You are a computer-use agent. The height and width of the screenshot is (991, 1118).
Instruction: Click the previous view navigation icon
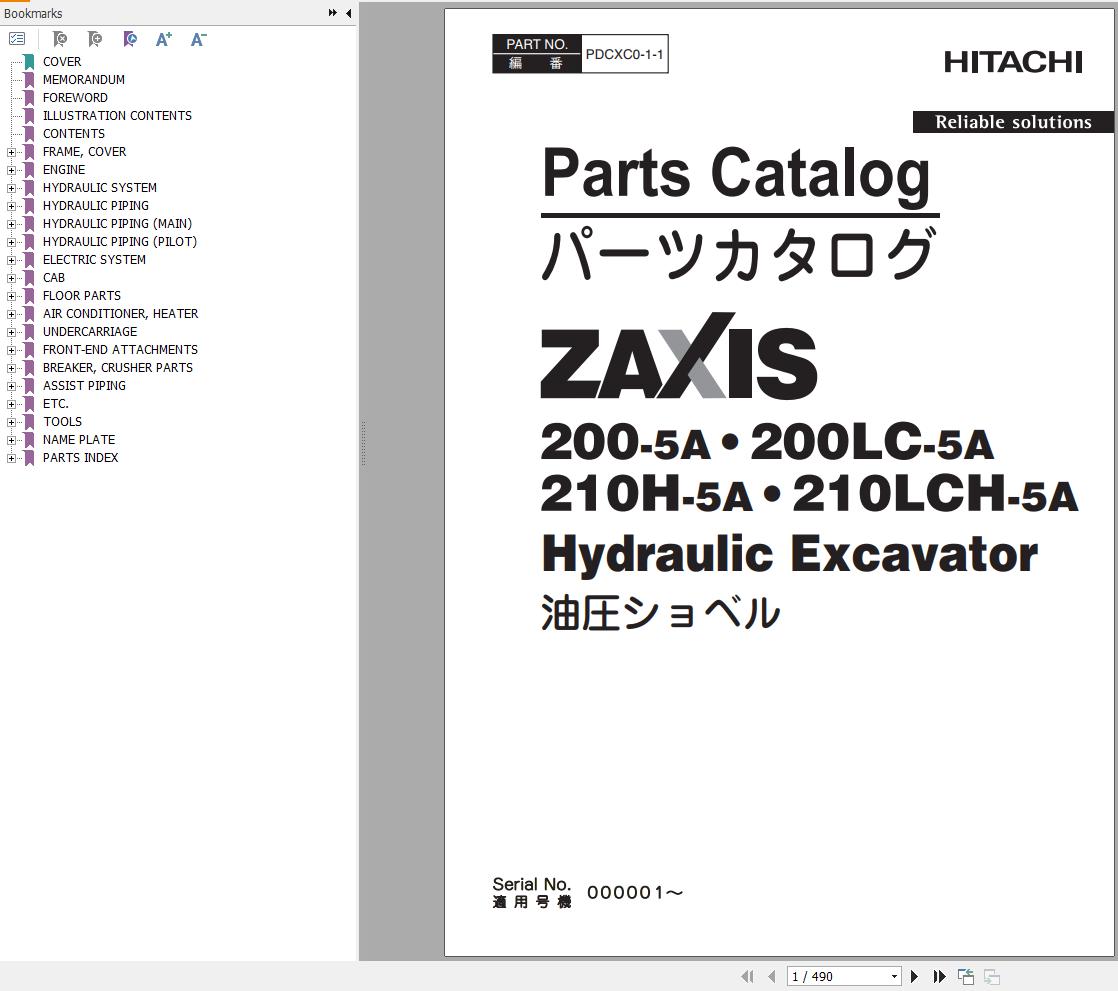[966, 976]
